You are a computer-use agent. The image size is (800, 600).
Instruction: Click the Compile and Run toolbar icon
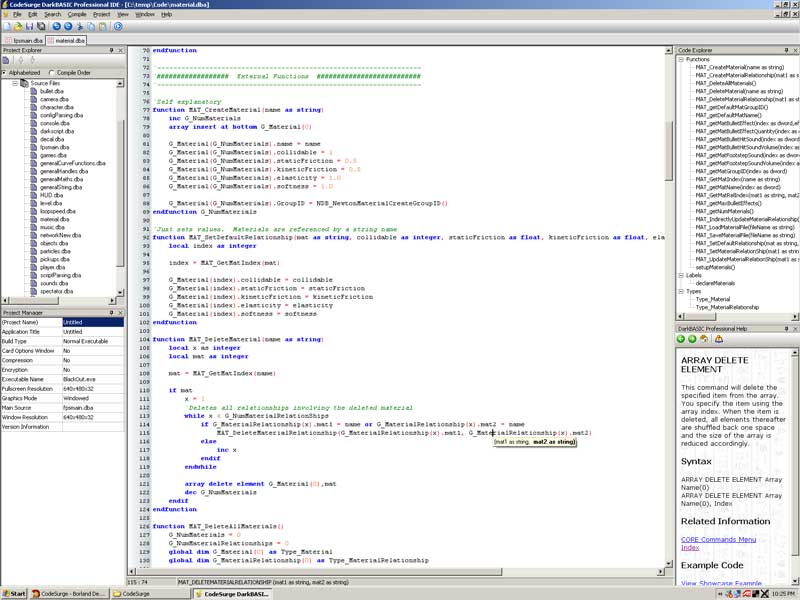118,27
